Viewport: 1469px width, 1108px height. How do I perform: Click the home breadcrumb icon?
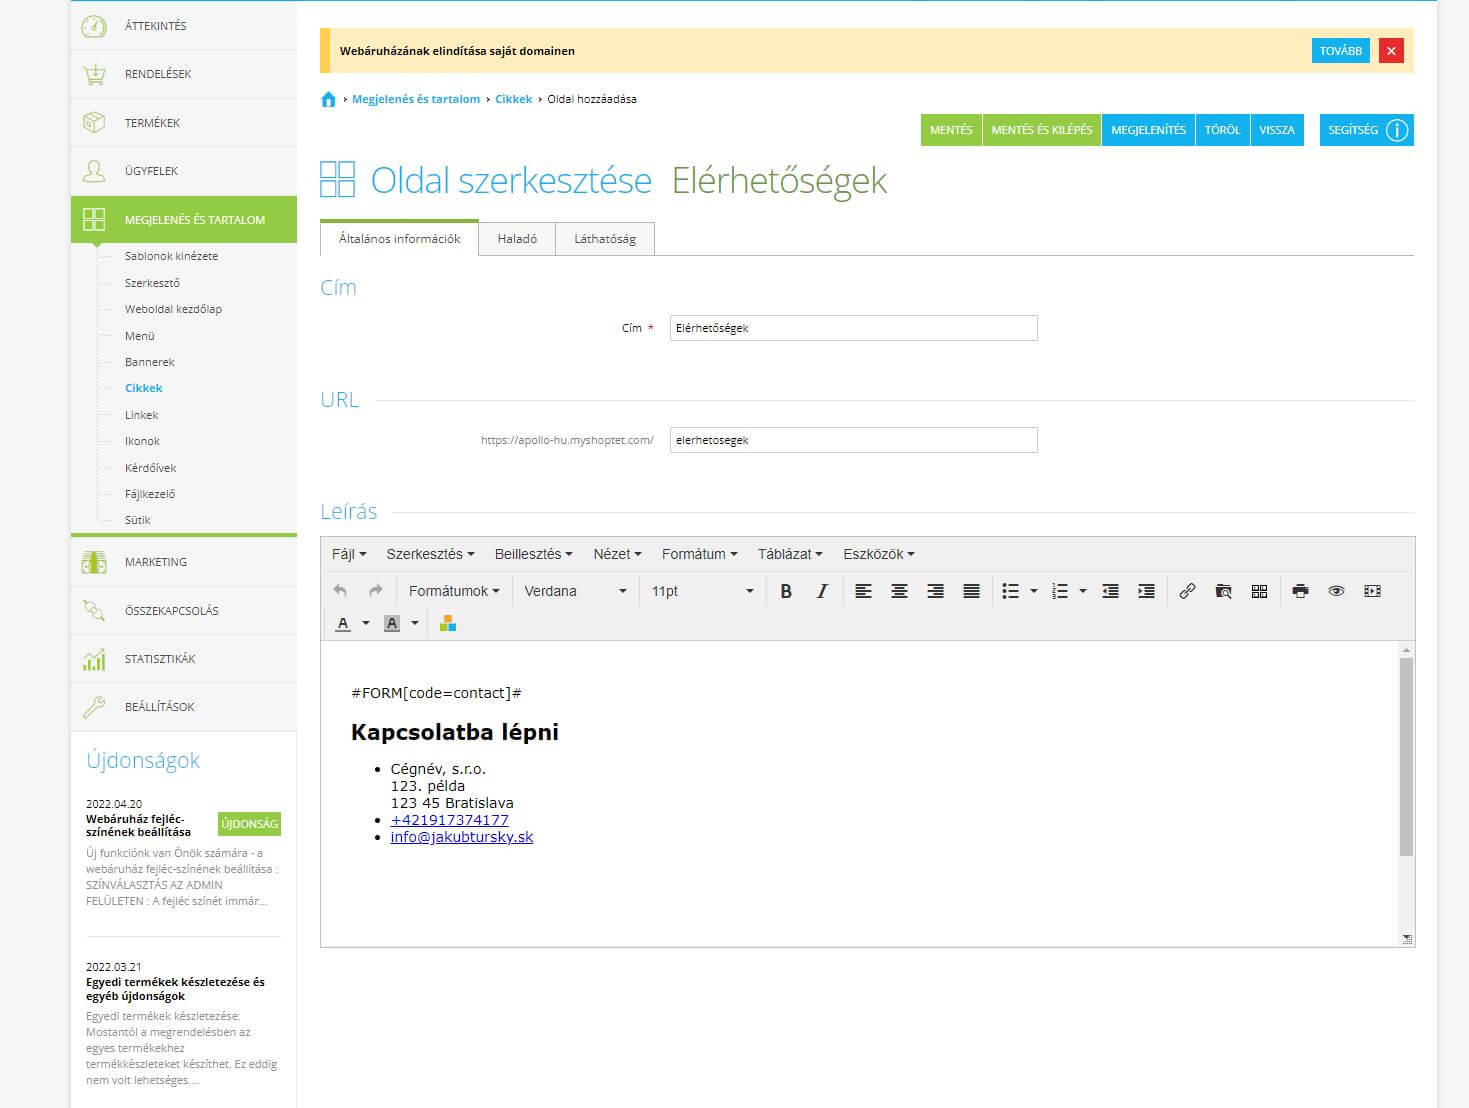[328, 99]
